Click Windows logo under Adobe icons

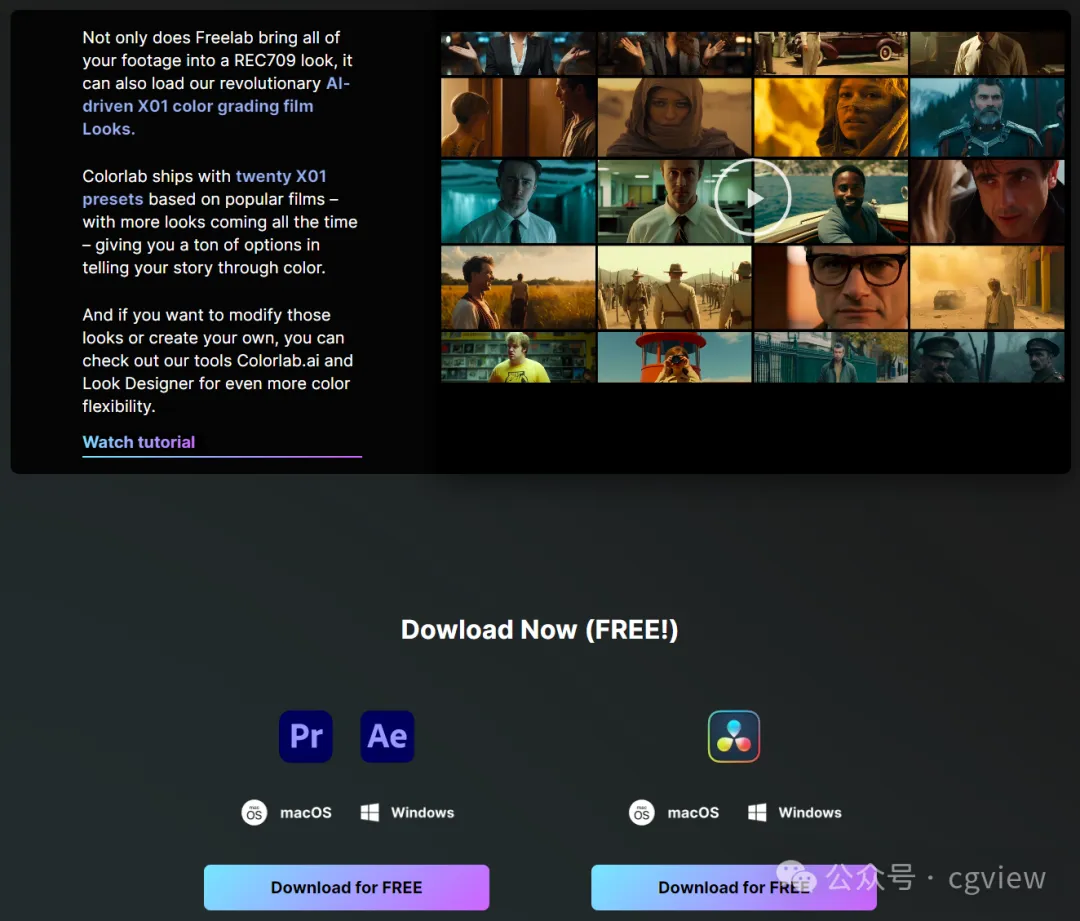(x=370, y=812)
